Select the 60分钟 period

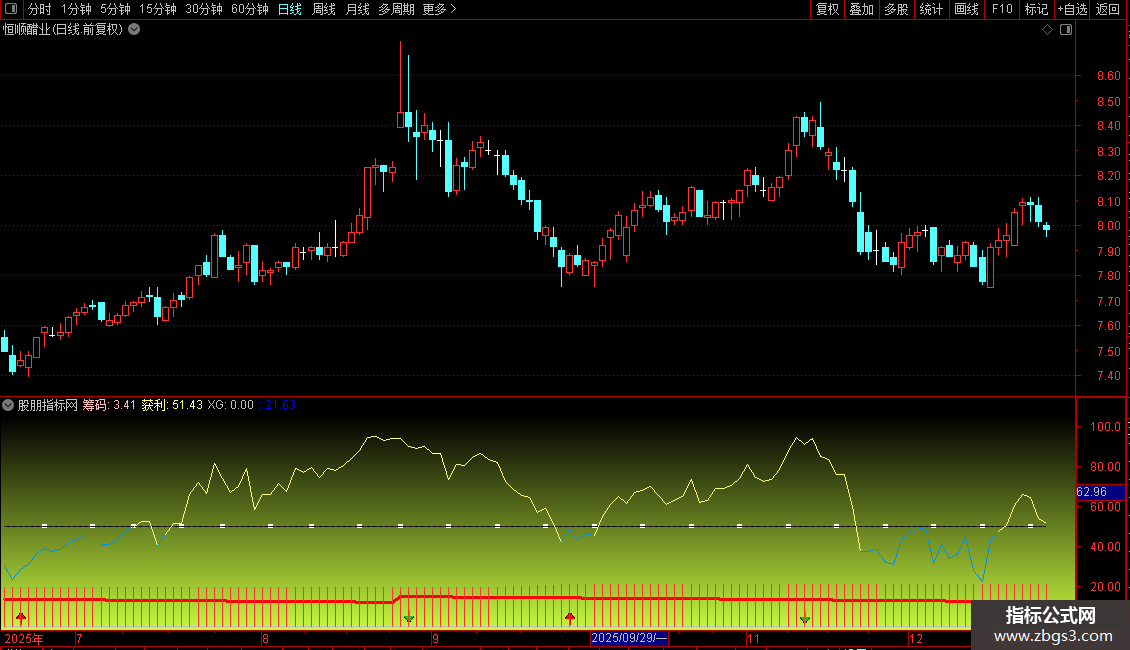(x=249, y=9)
